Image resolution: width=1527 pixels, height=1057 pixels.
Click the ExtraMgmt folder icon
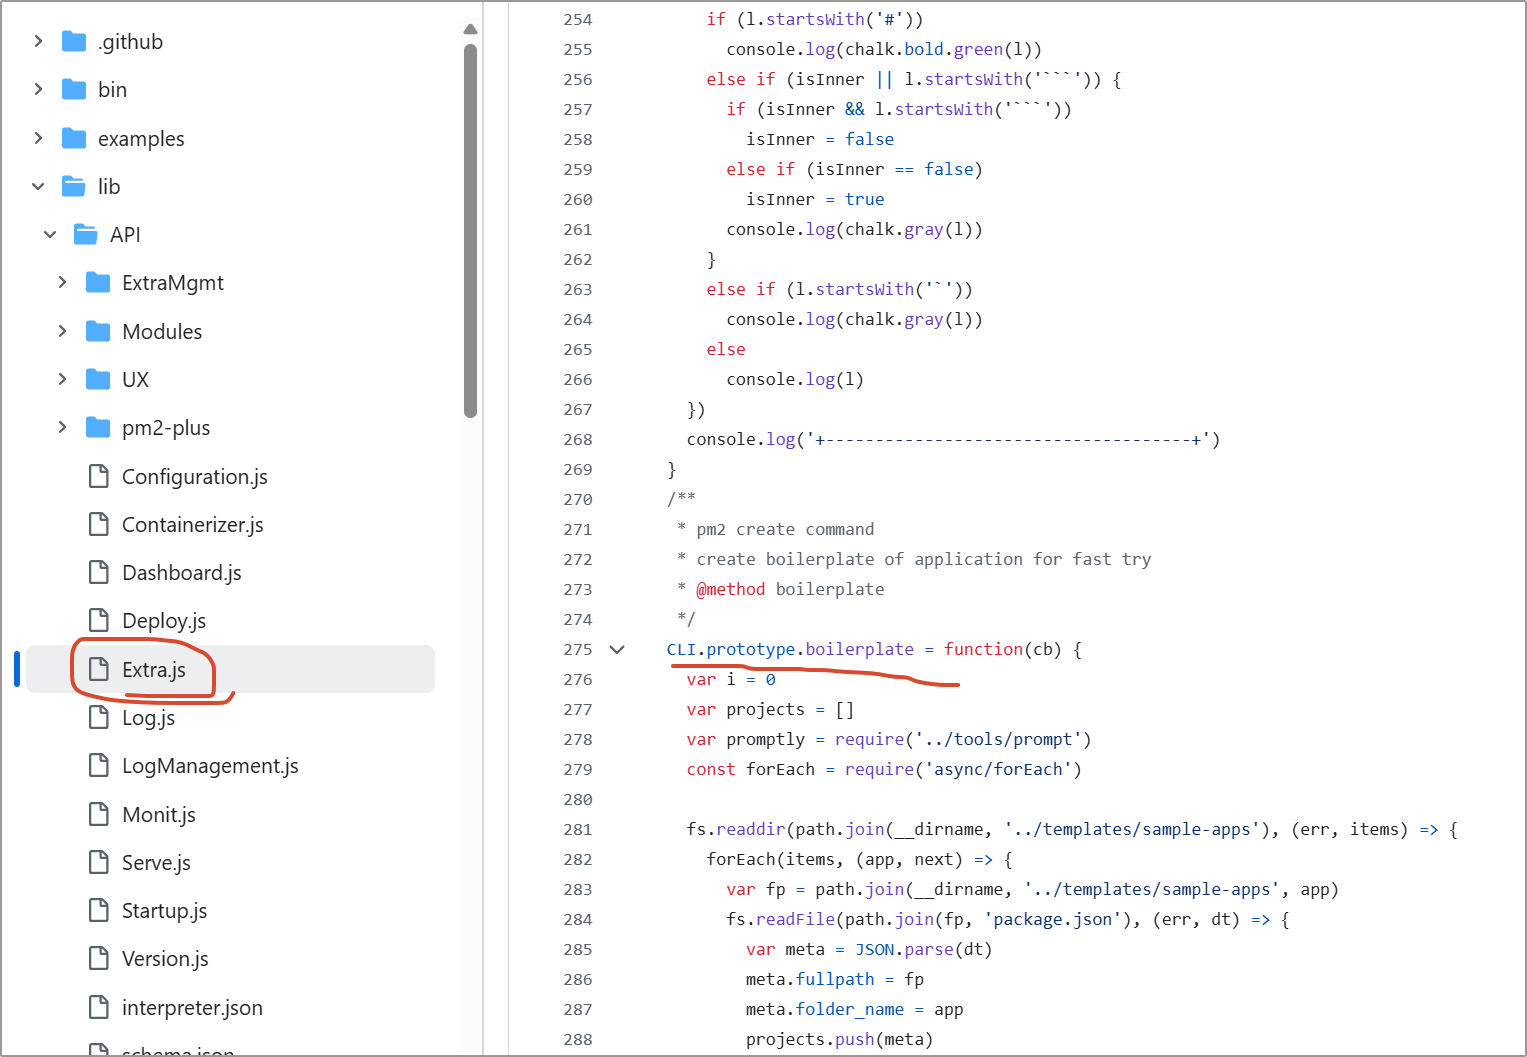tap(98, 282)
